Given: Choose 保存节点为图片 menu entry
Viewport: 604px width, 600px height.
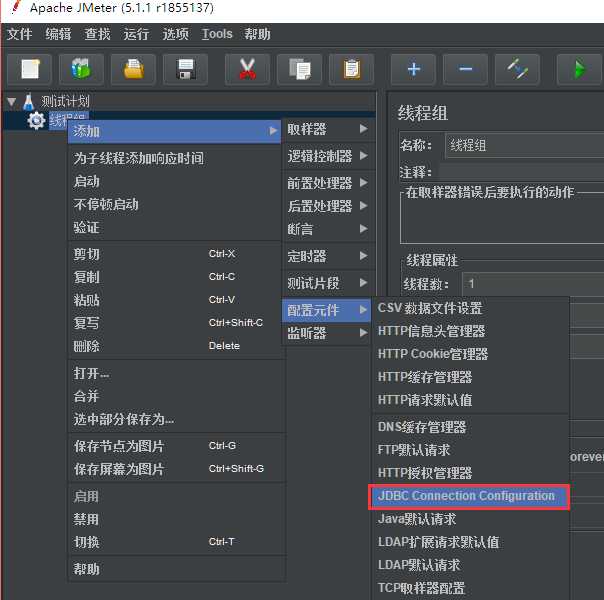Looking at the screenshot, I should pos(176,446).
